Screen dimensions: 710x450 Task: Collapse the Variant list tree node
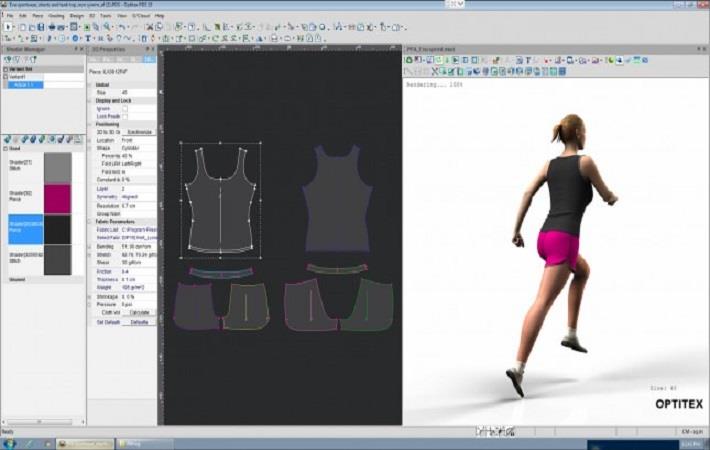[5, 69]
